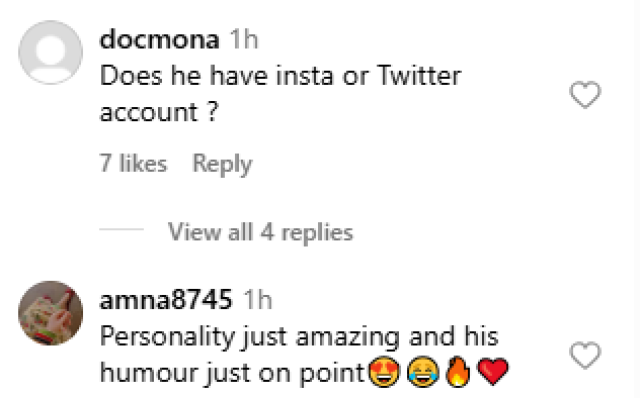640x398 pixels.
Task: Click the heart-eyes emoji in amna8745's comment
Action: coord(384,372)
